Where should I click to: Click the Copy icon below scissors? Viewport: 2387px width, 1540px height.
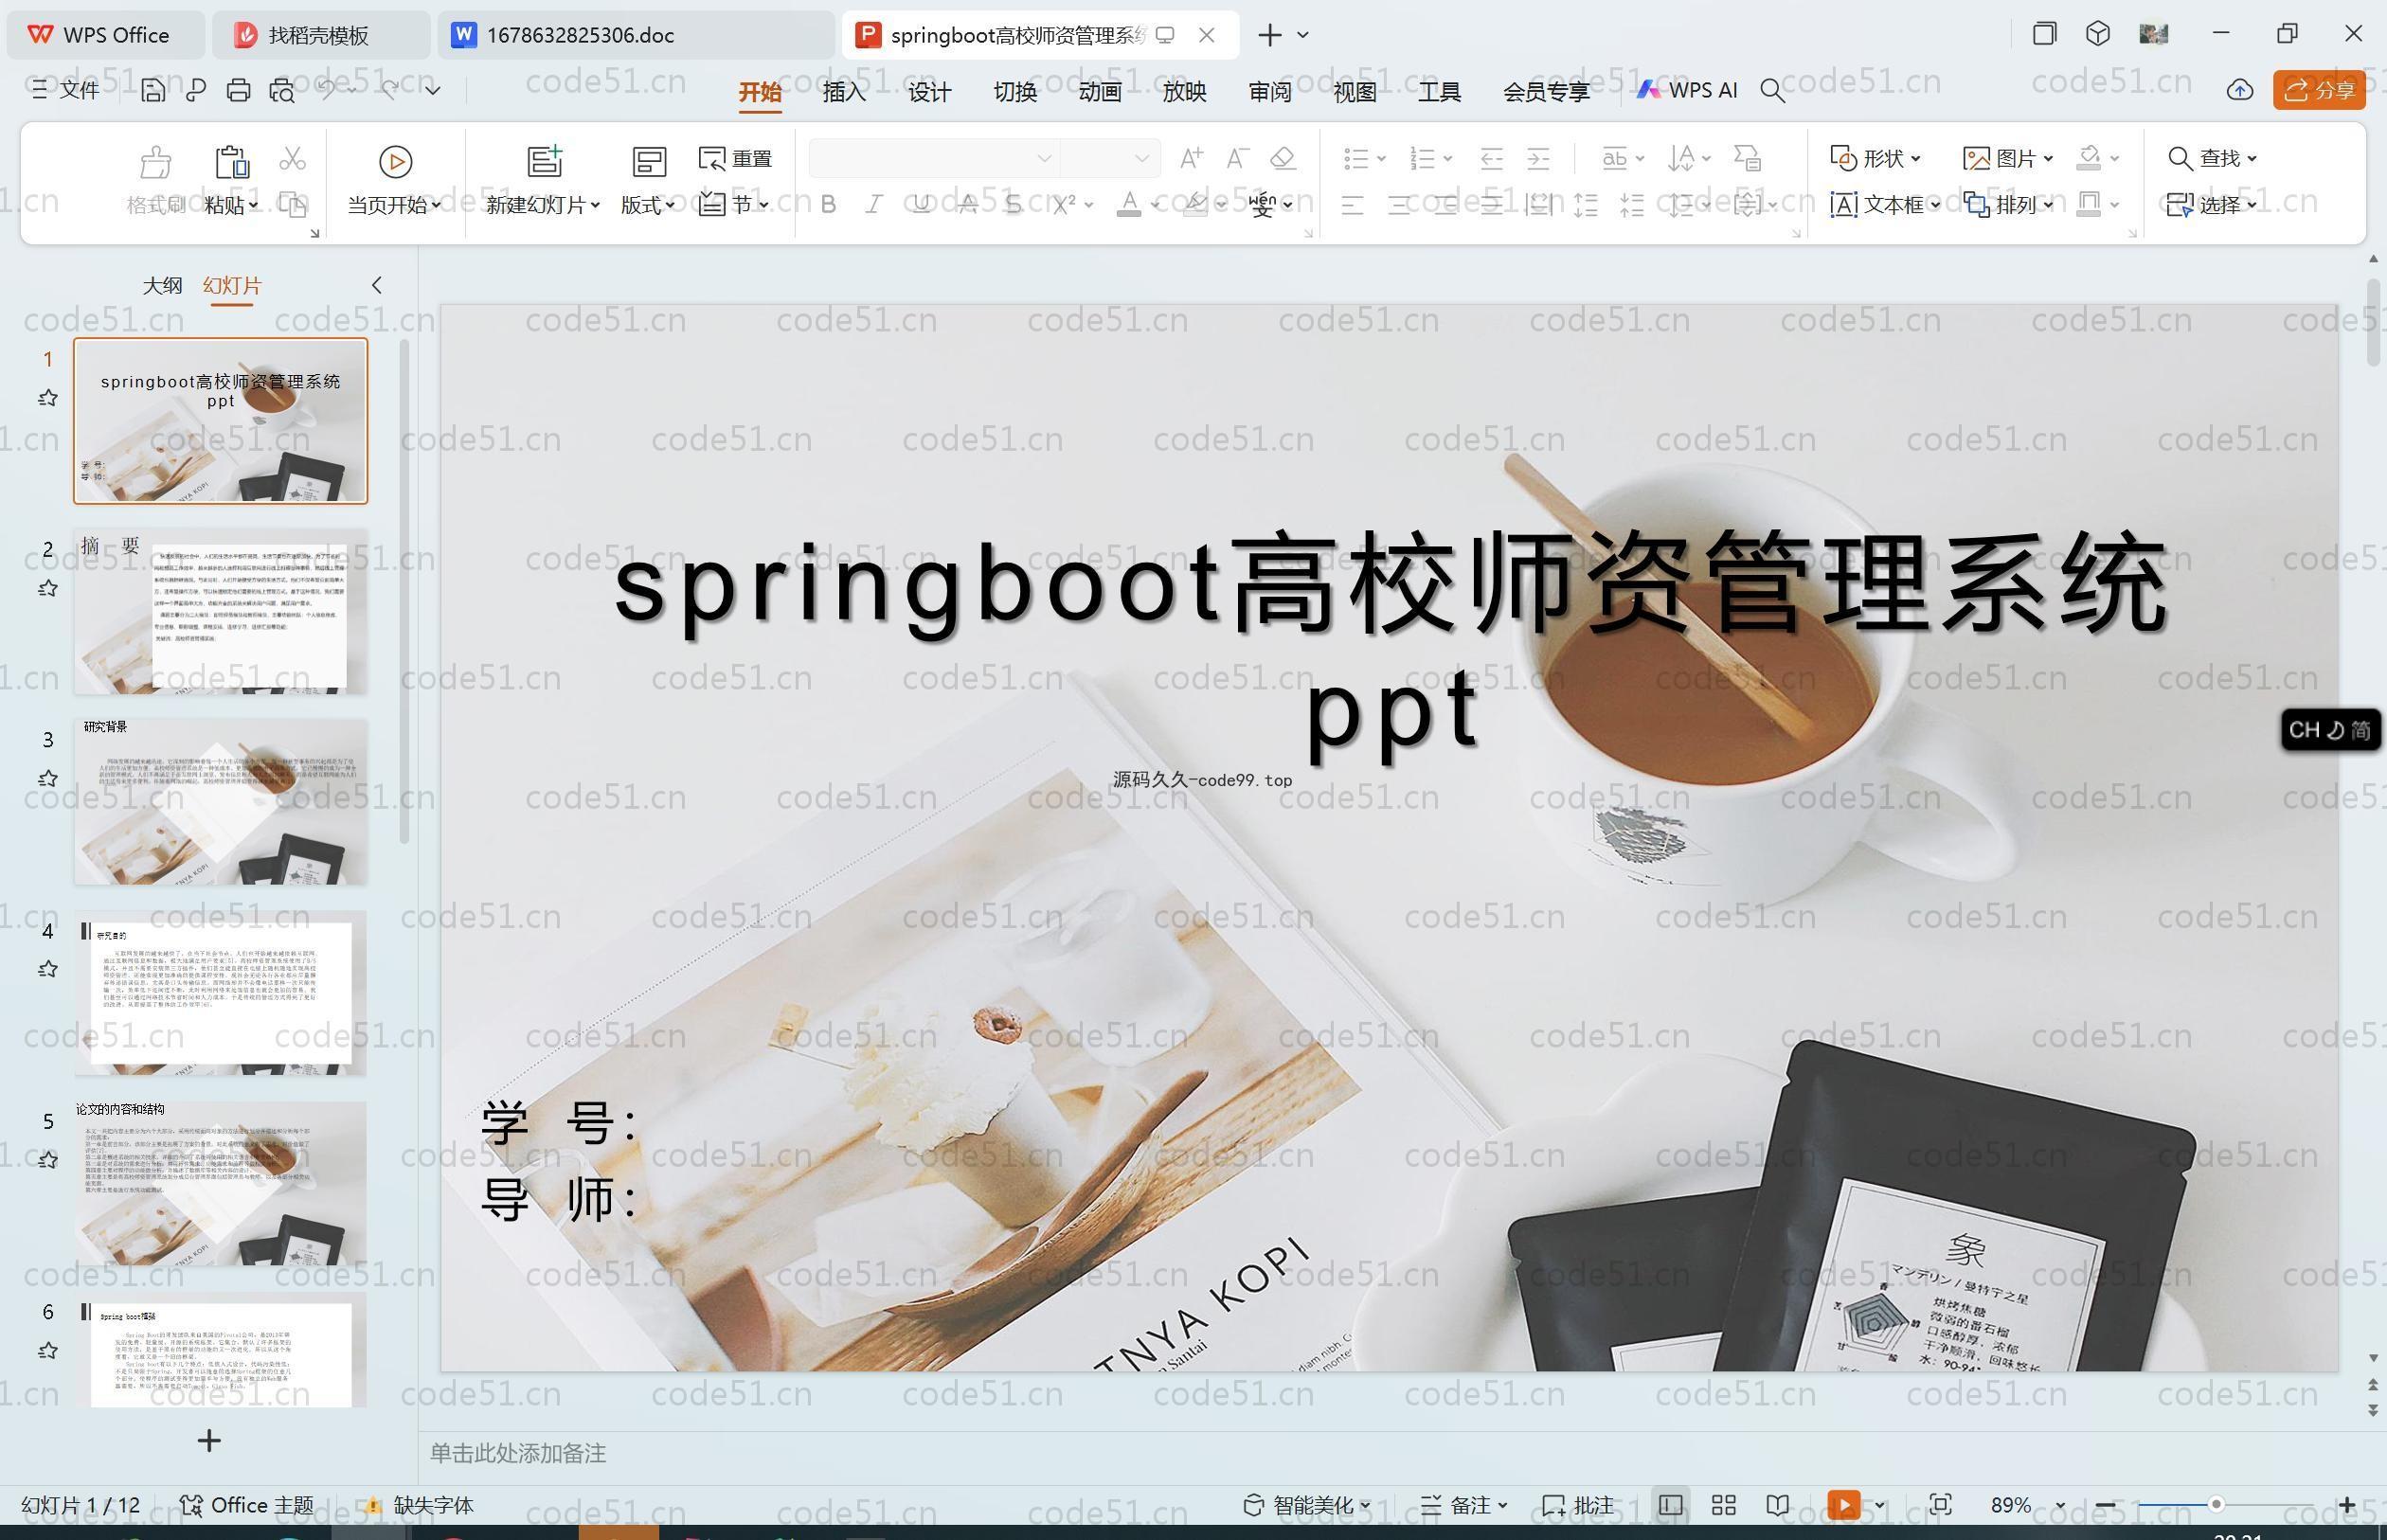[292, 205]
